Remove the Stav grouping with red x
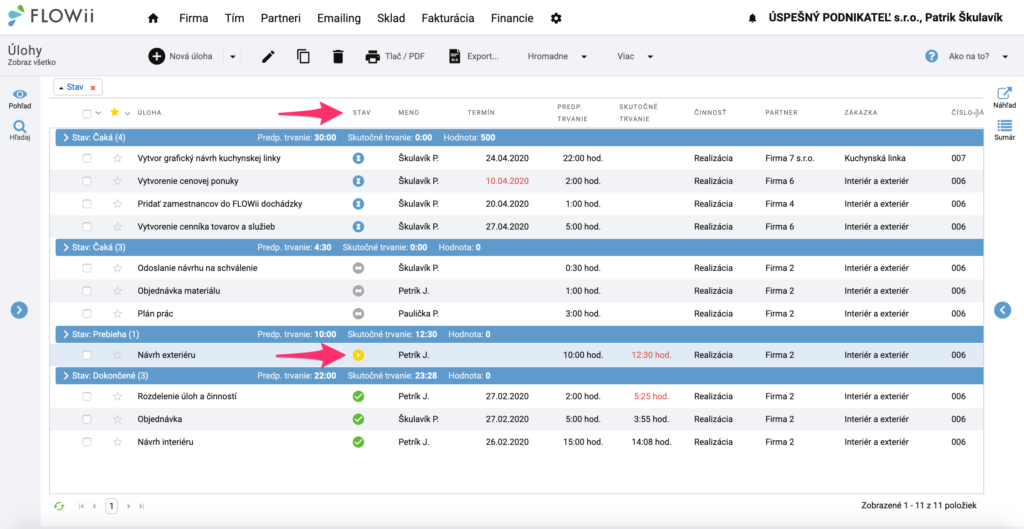This screenshot has height=529, width=1024. point(93,87)
